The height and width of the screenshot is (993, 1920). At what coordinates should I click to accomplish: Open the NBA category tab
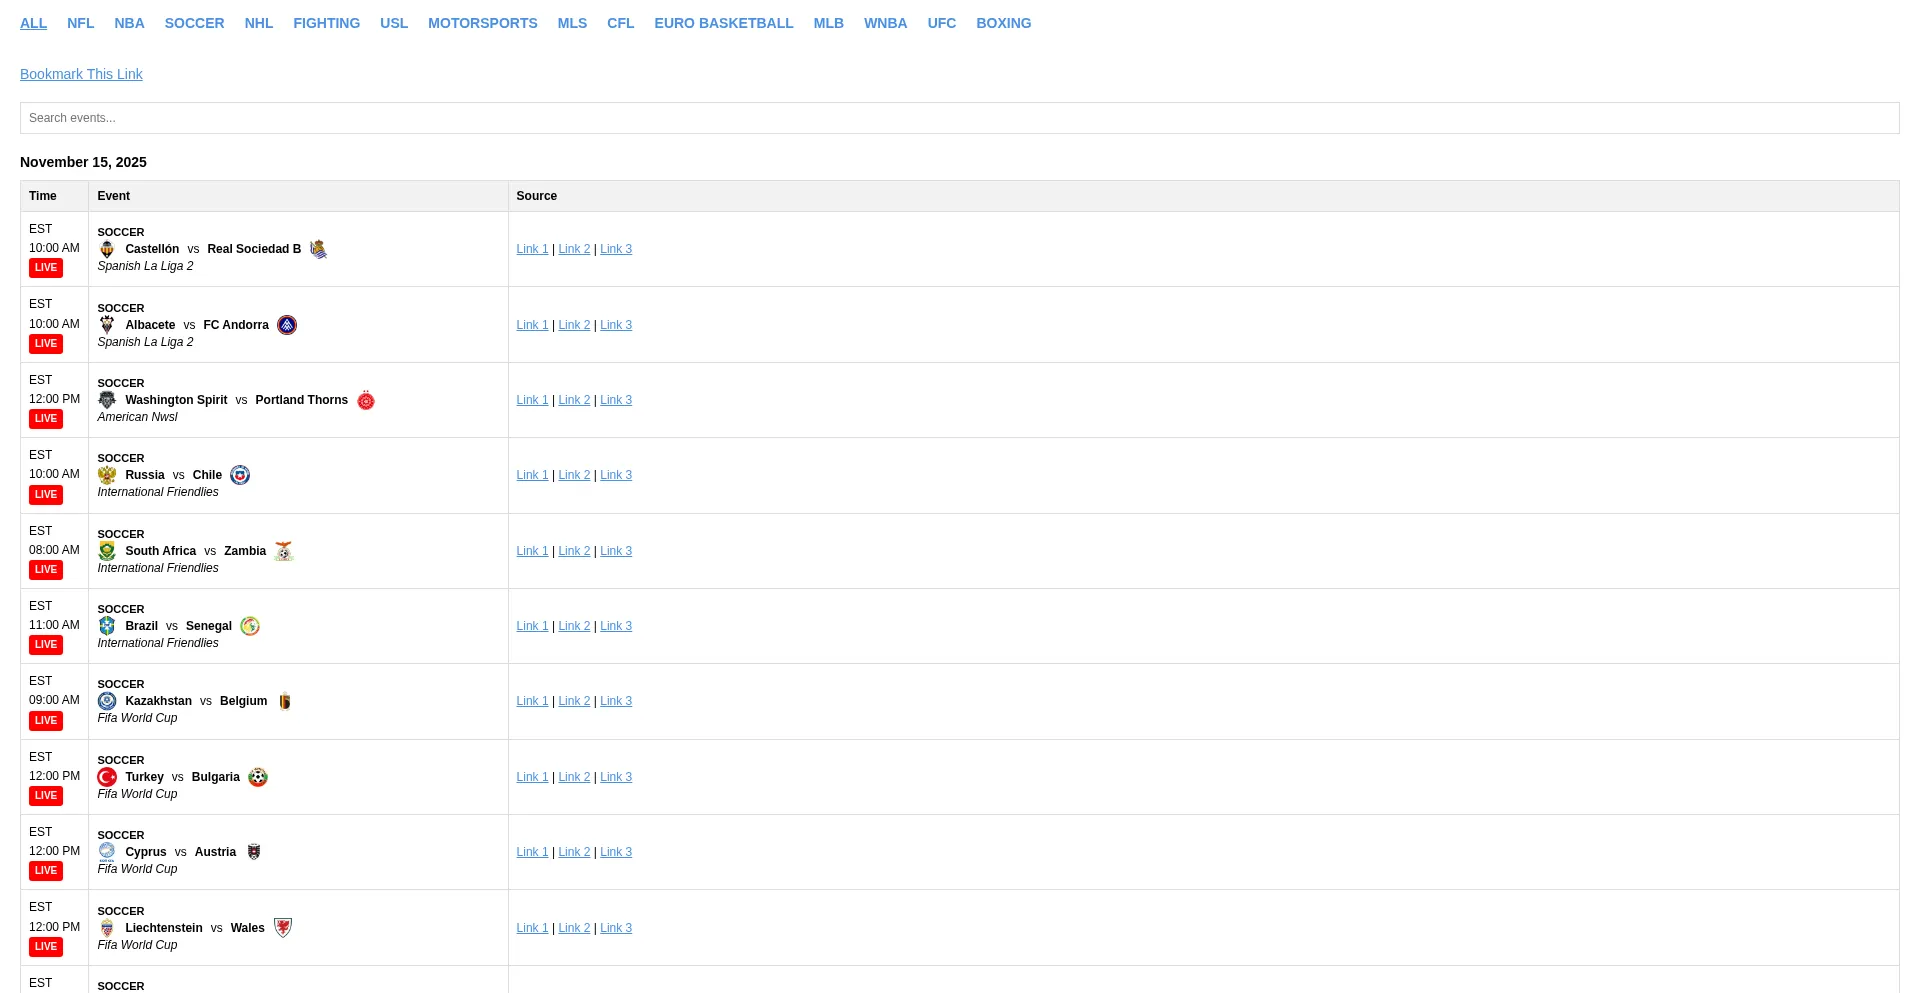(129, 23)
